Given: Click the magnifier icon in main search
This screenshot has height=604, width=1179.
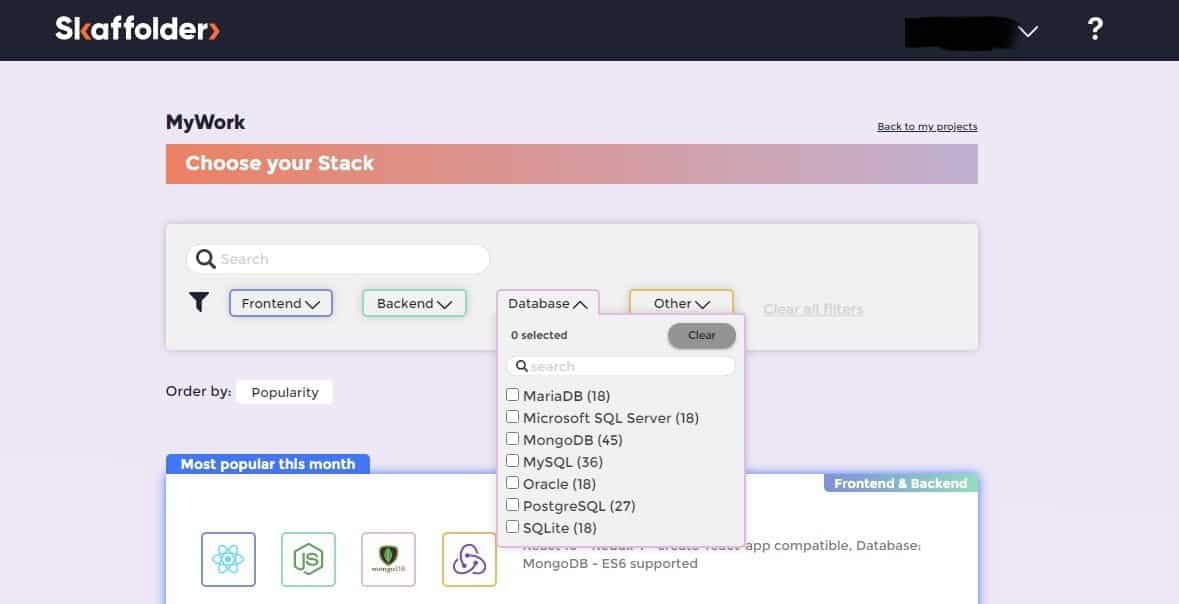Looking at the screenshot, I should pyautogui.click(x=206, y=259).
